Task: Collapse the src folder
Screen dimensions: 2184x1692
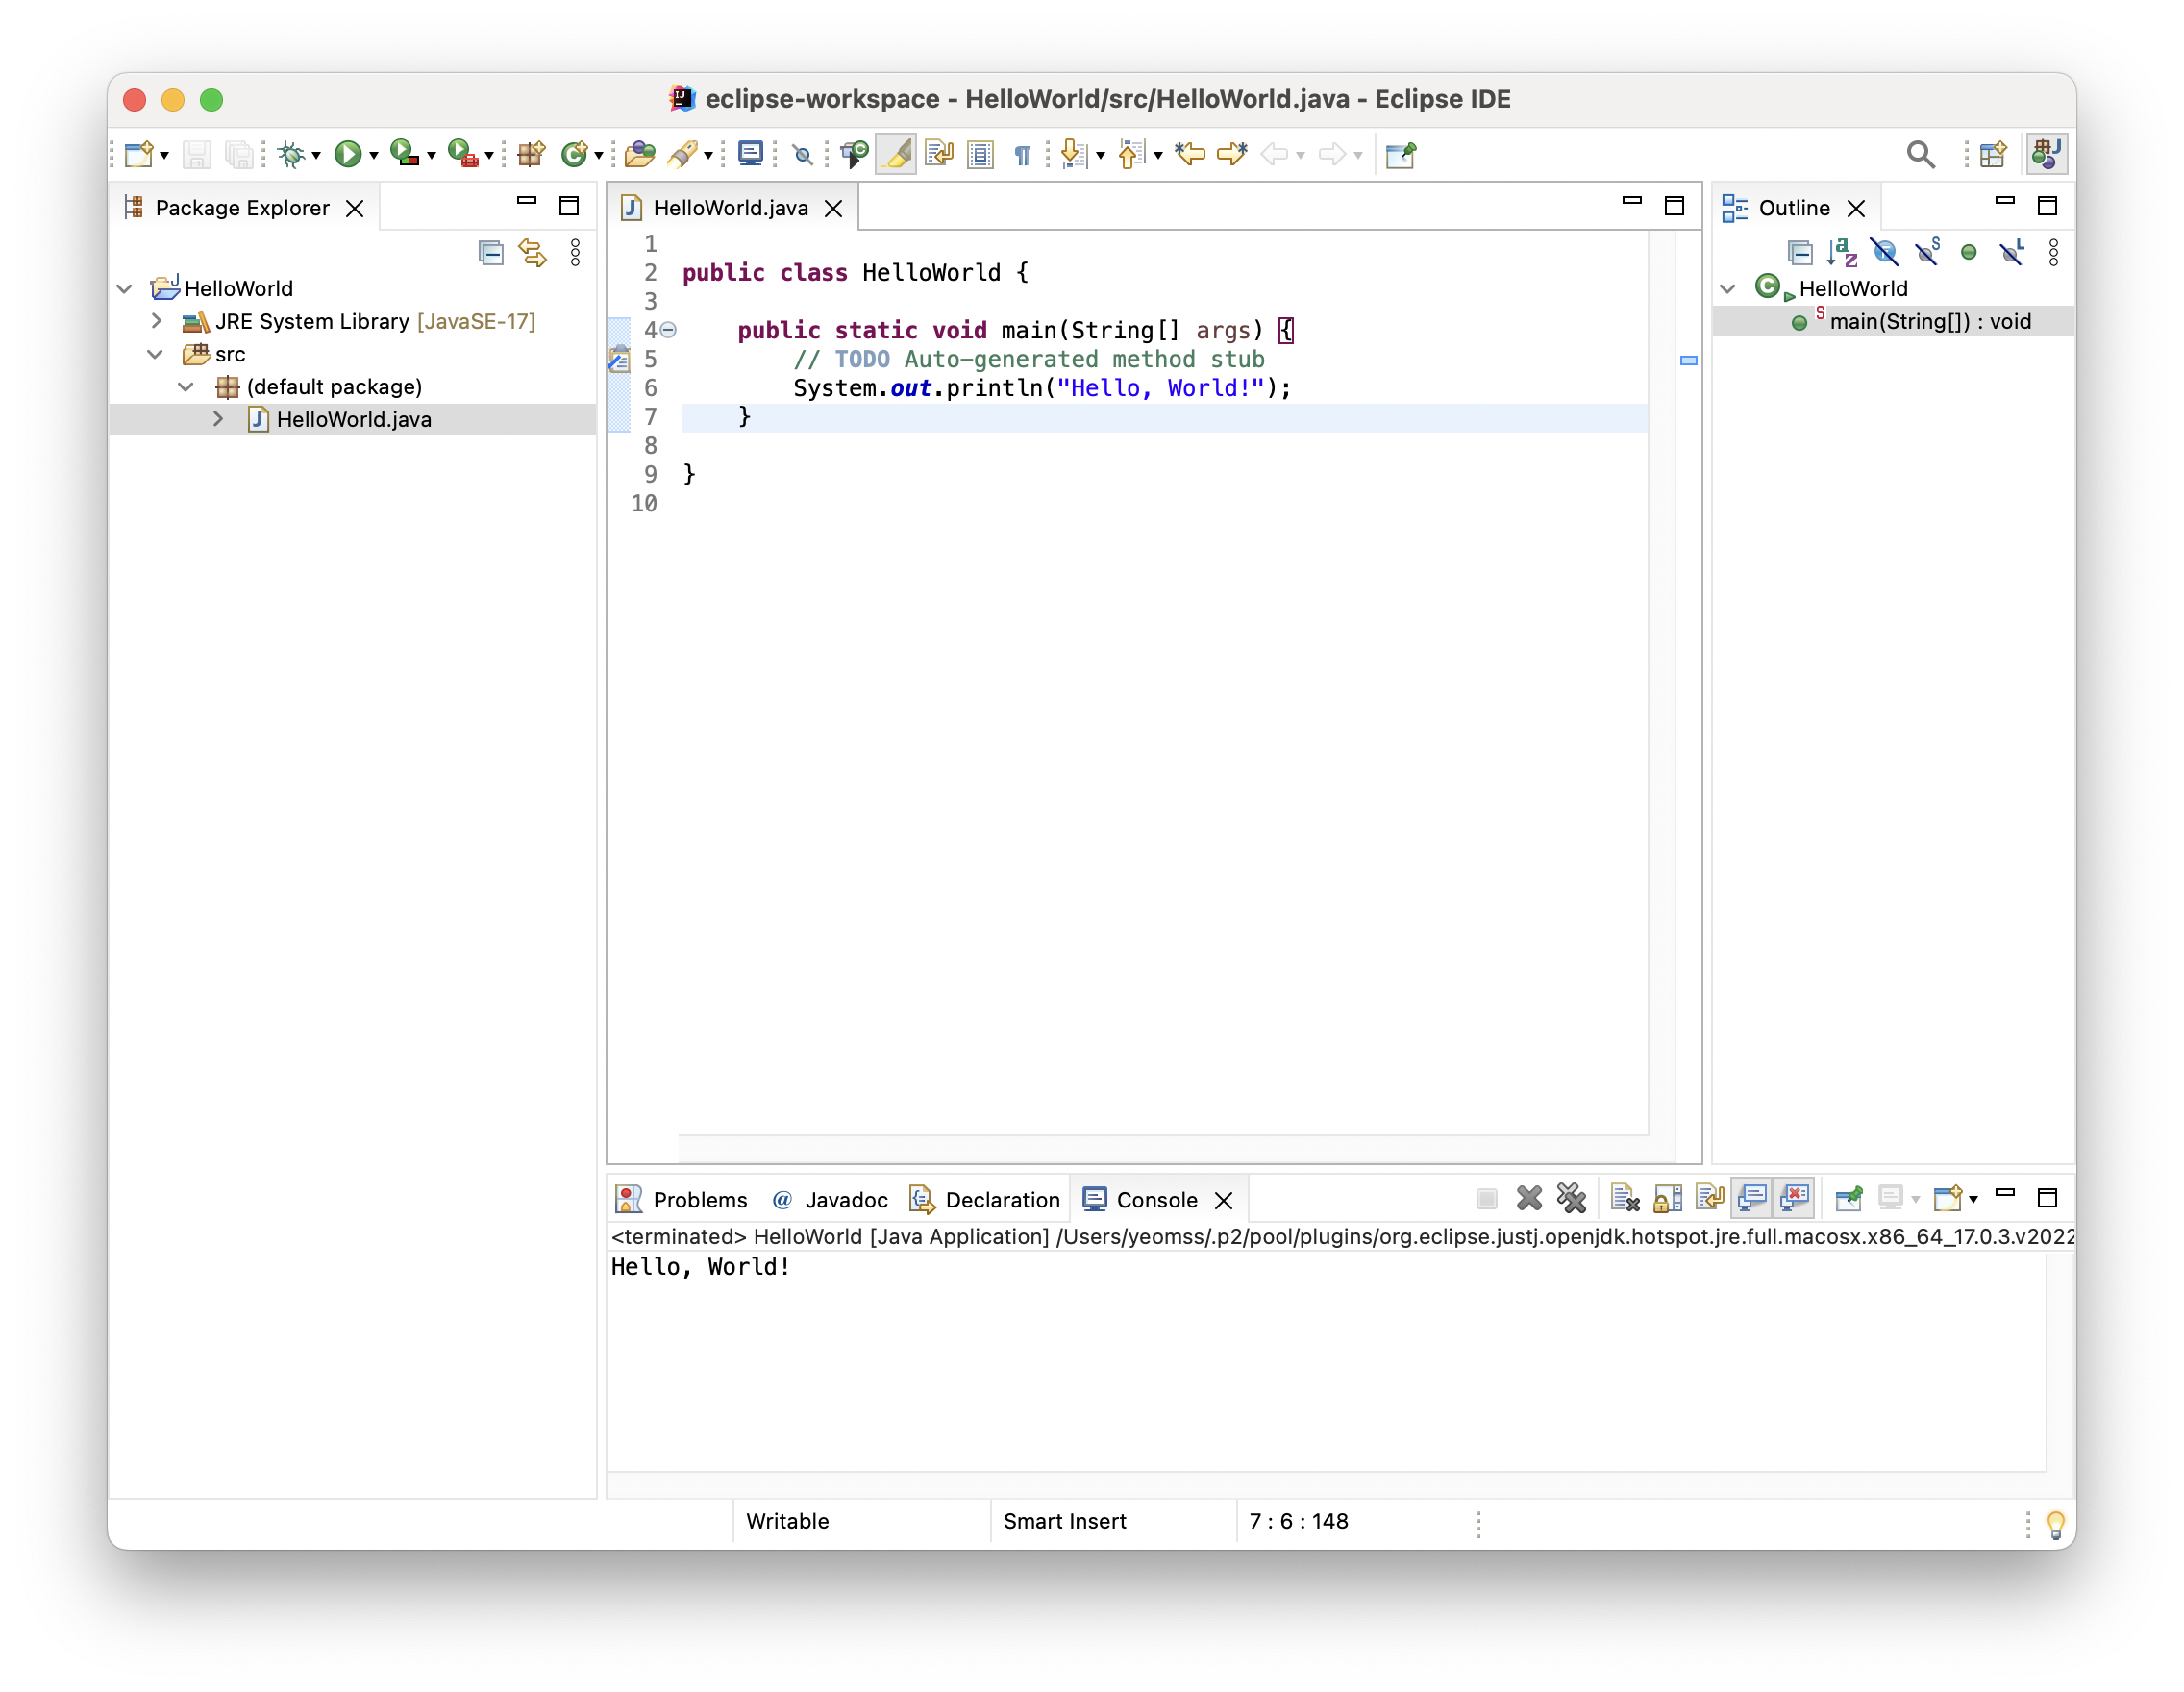Action: point(155,354)
